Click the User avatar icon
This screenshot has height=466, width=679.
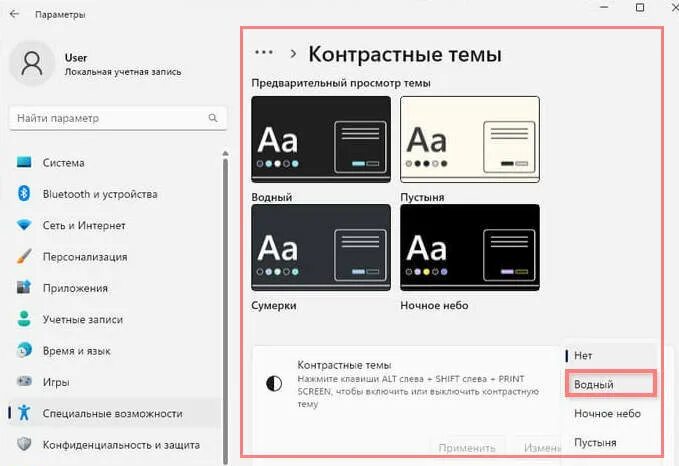tap(32, 63)
